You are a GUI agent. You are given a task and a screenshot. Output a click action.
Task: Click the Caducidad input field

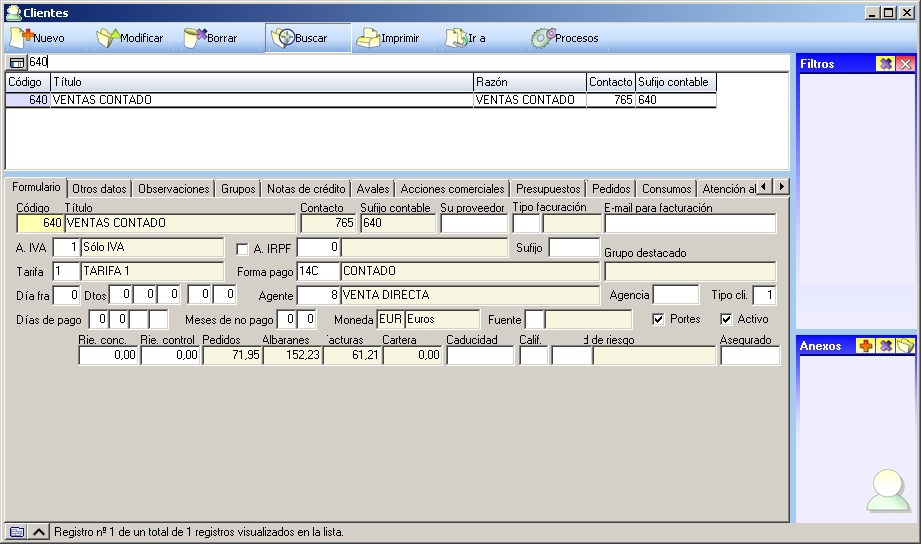[480, 355]
